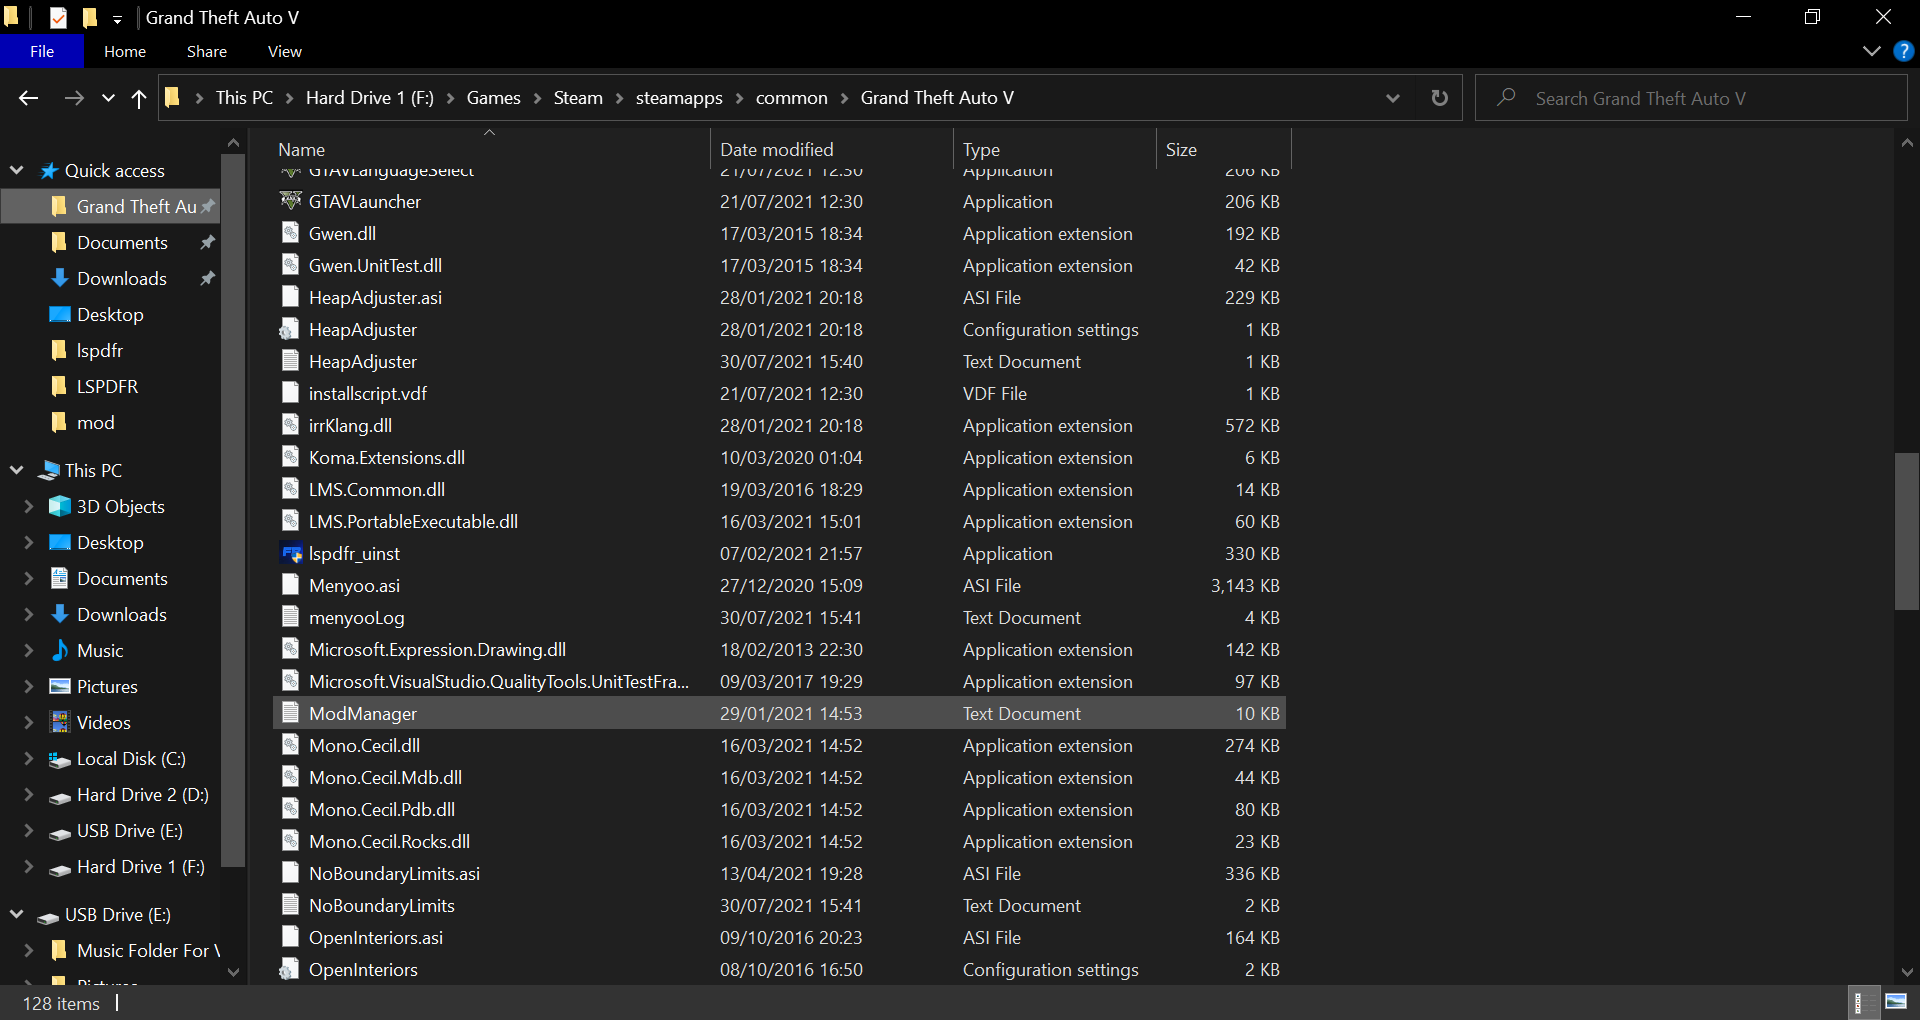Click steamapps in the breadcrumb path
This screenshot has height=1020, width=1920.
[x=678, y=98]
